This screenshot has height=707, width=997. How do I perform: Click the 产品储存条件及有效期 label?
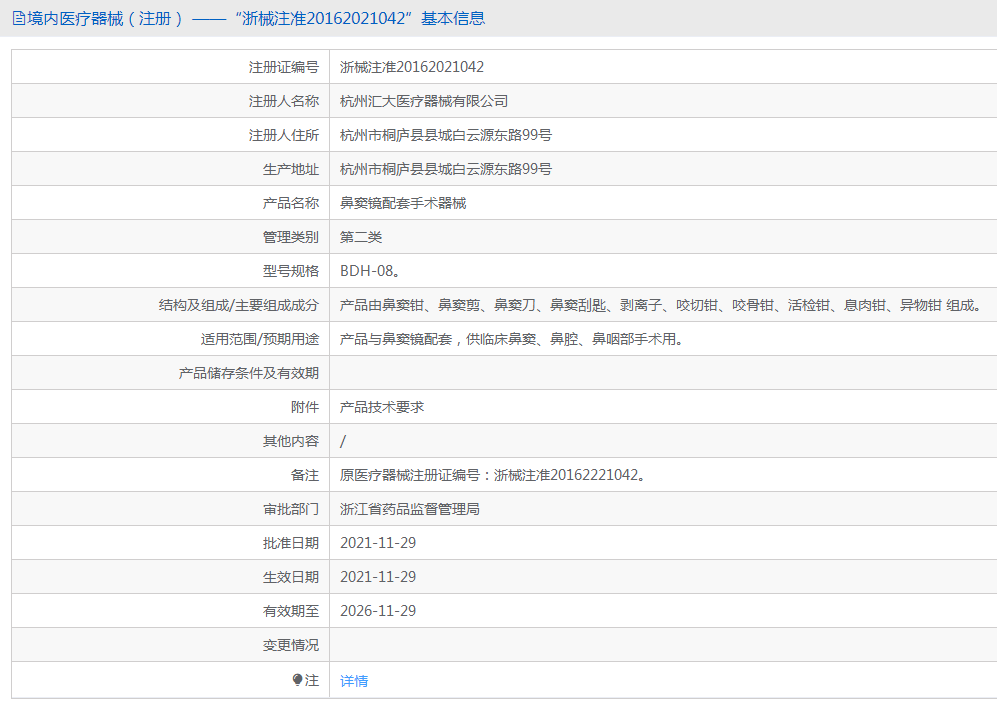tap(249, 373)
